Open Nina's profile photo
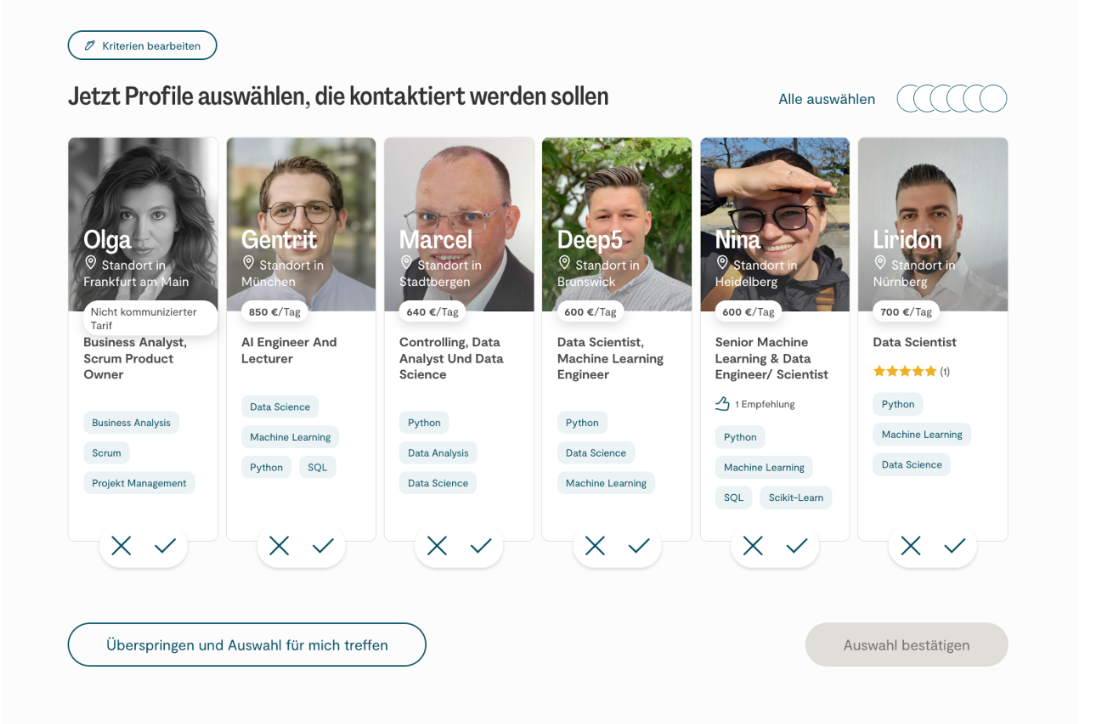 click(x=774, y=200)
